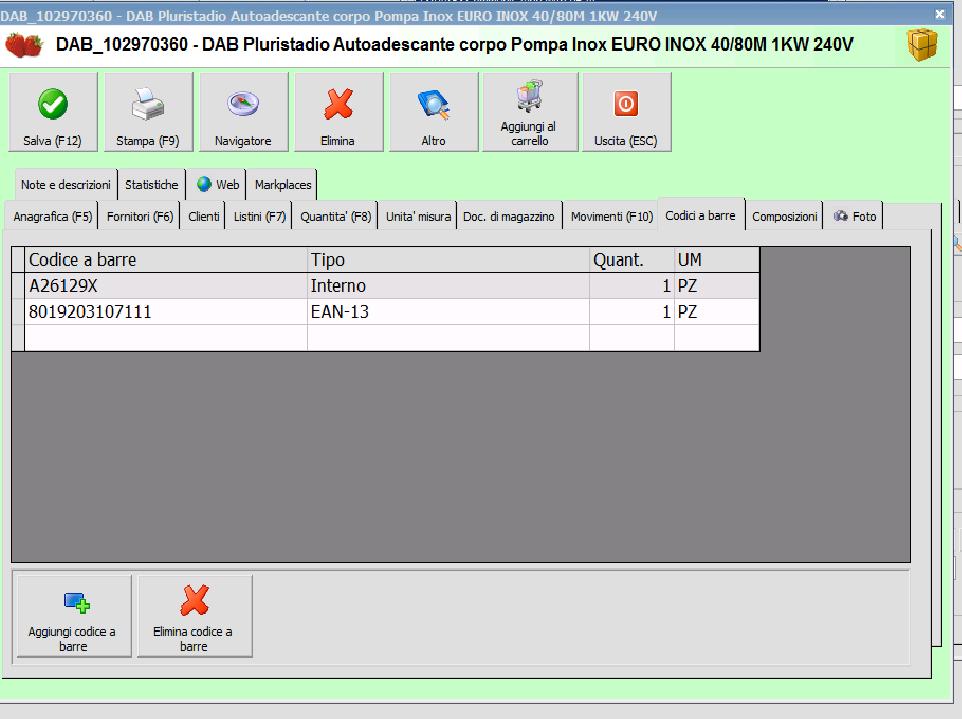The image size is (962, 719).
Task: Click Aggiungi codice a barre button
Action: click(x=74, y=616)
